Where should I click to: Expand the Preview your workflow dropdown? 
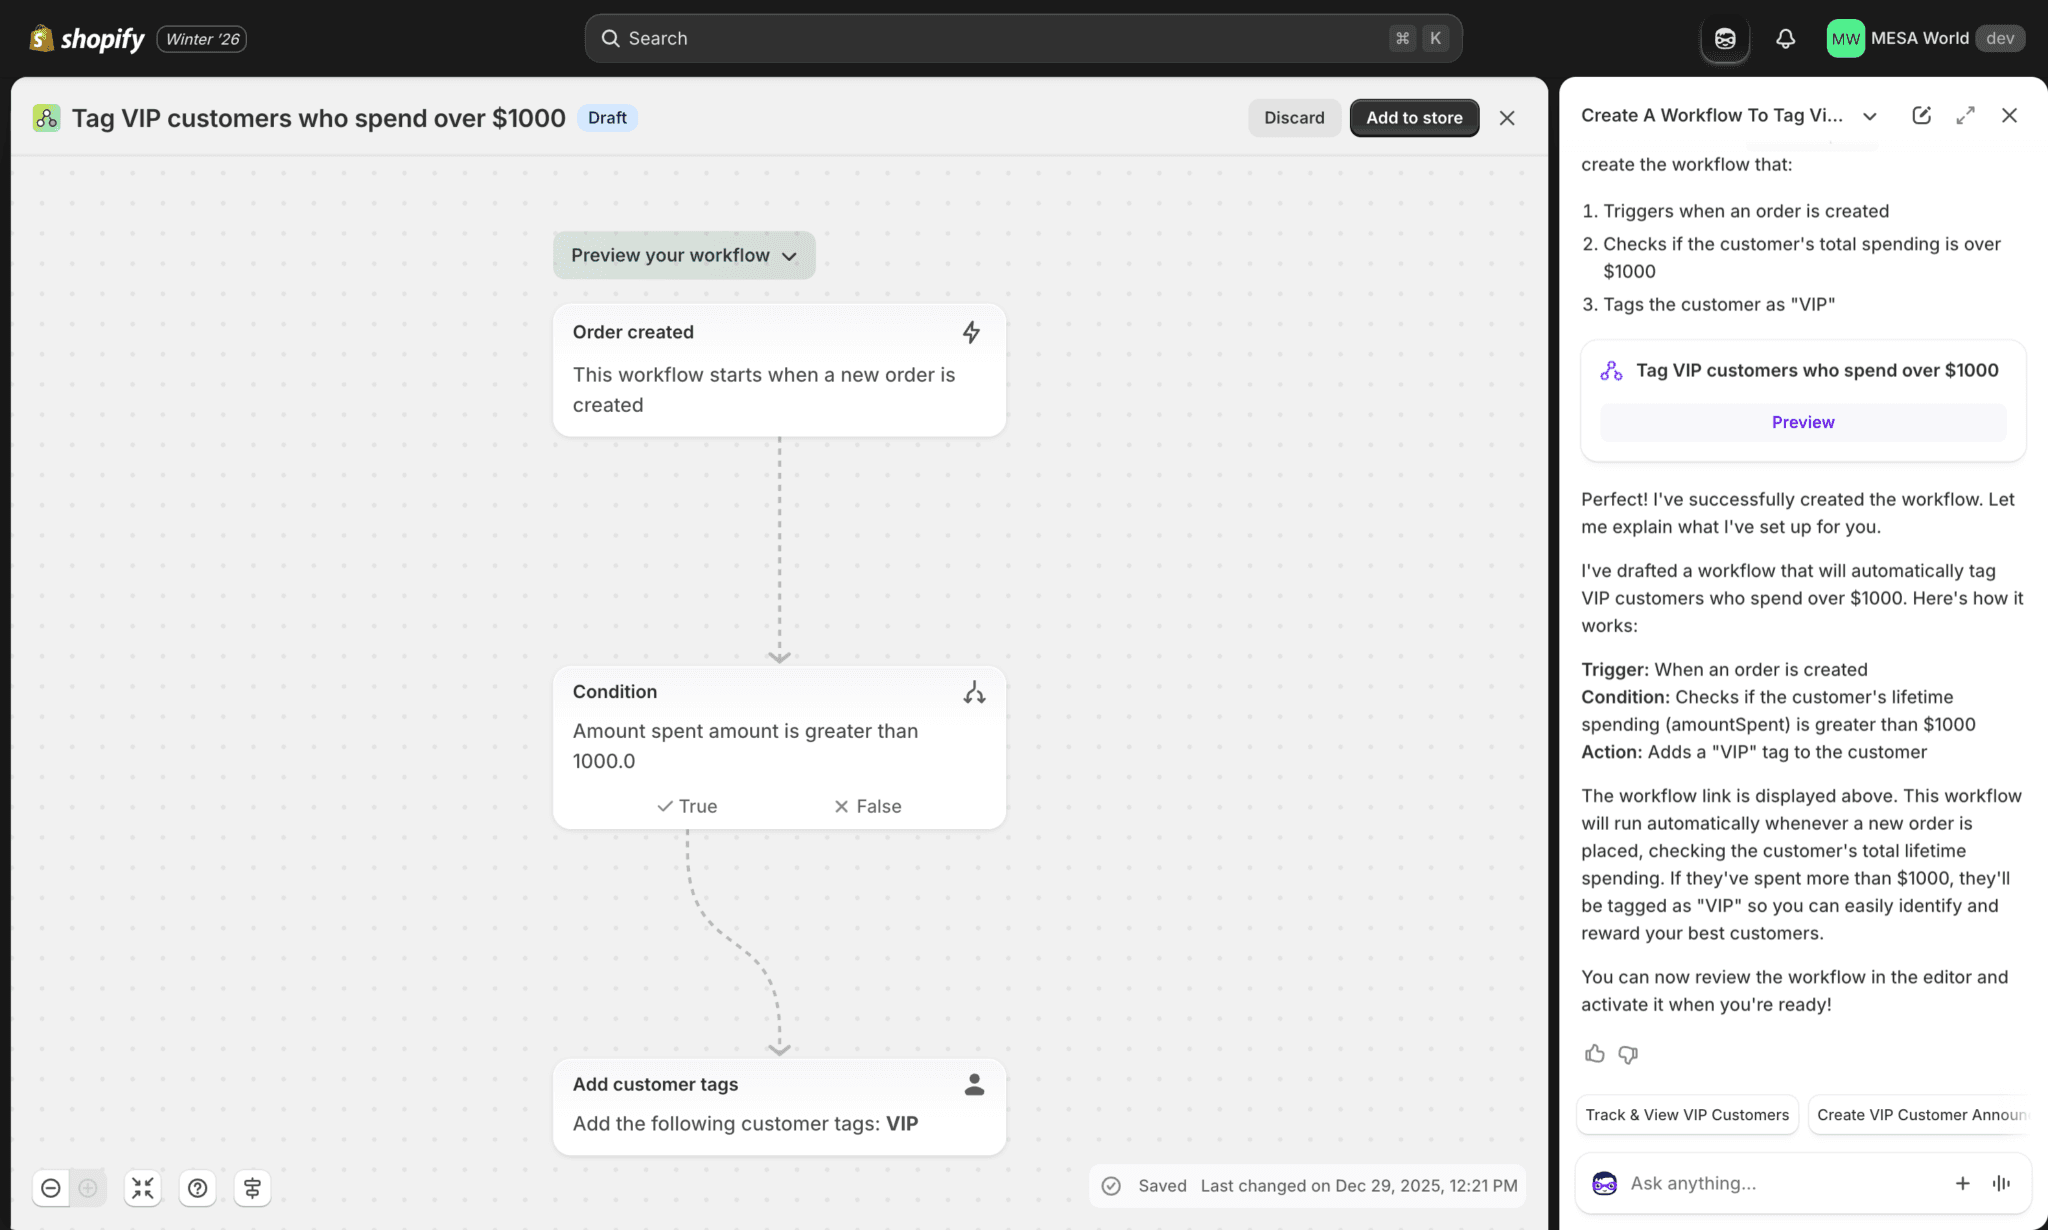tap(683, 255)
